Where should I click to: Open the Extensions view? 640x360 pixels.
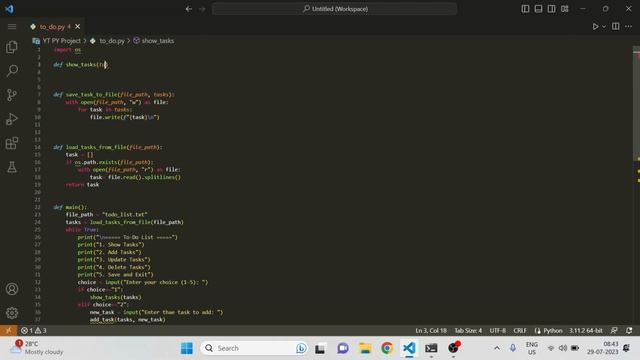pyautogui.click(x=12, y=143)
